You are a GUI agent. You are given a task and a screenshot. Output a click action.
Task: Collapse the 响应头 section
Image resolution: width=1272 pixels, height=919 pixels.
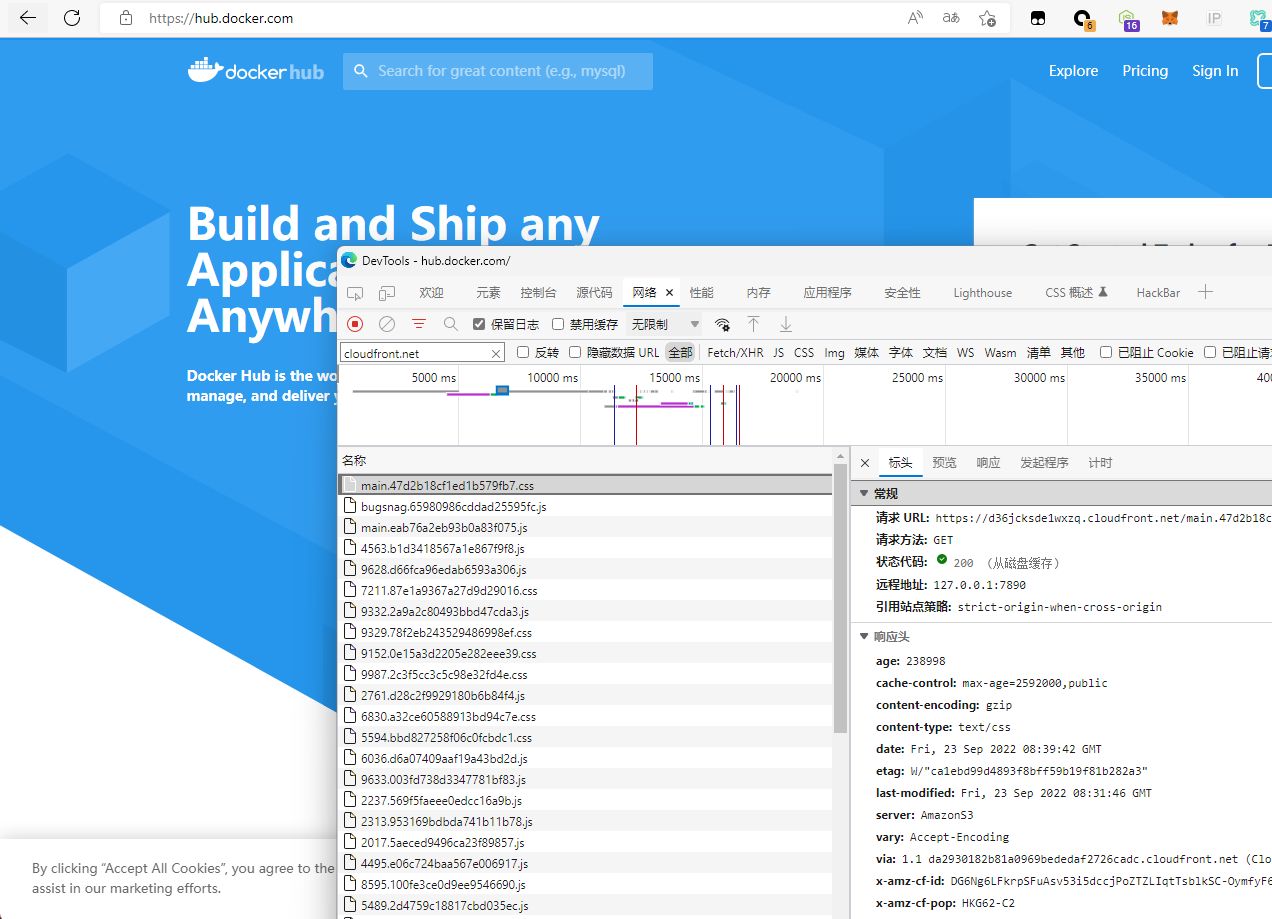tap(864, 636)
